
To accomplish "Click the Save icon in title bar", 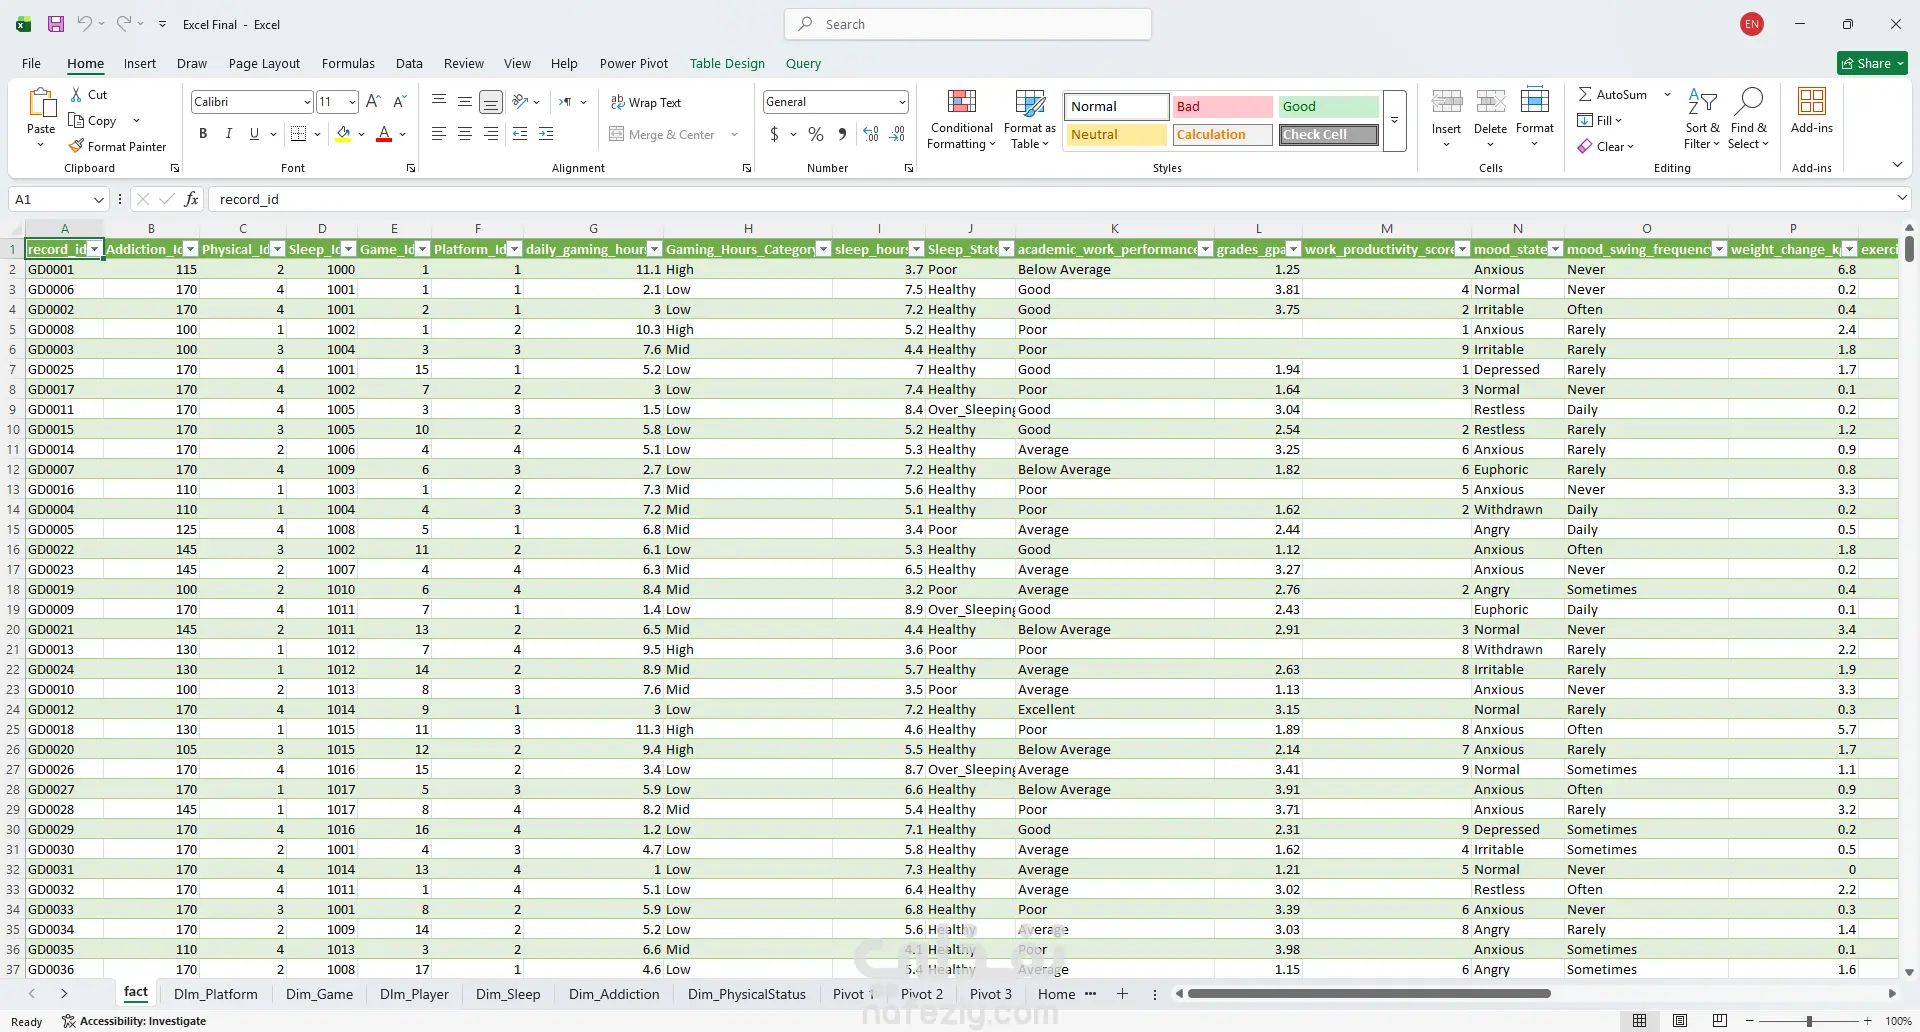I will [x=56, y=24].
